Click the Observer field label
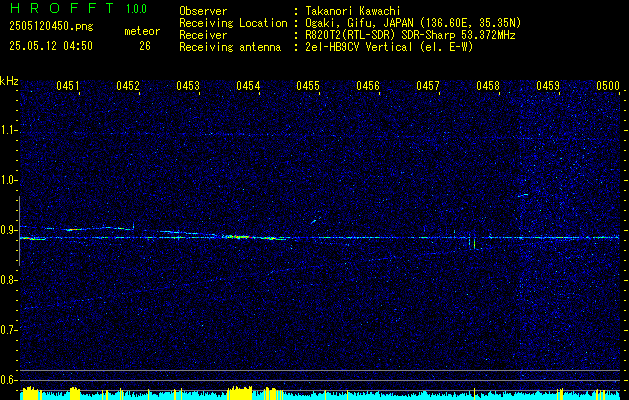This screenshot has height=400, width=629. point(203,11)
